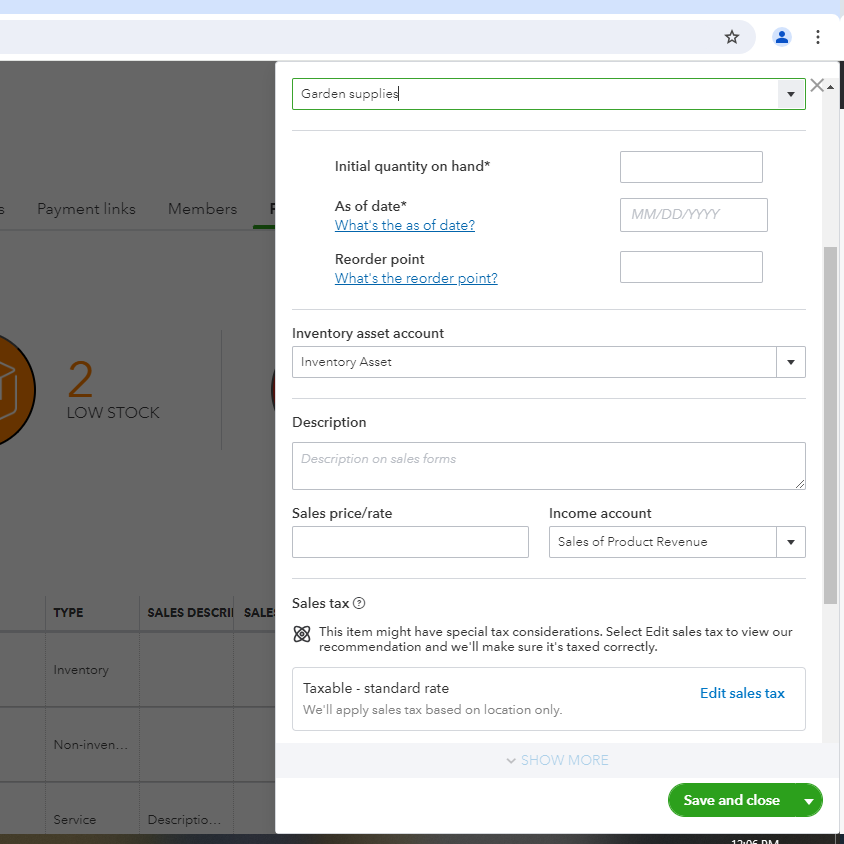
Task: Click the LOW STOCK count 2
Action: click(80, 379)
